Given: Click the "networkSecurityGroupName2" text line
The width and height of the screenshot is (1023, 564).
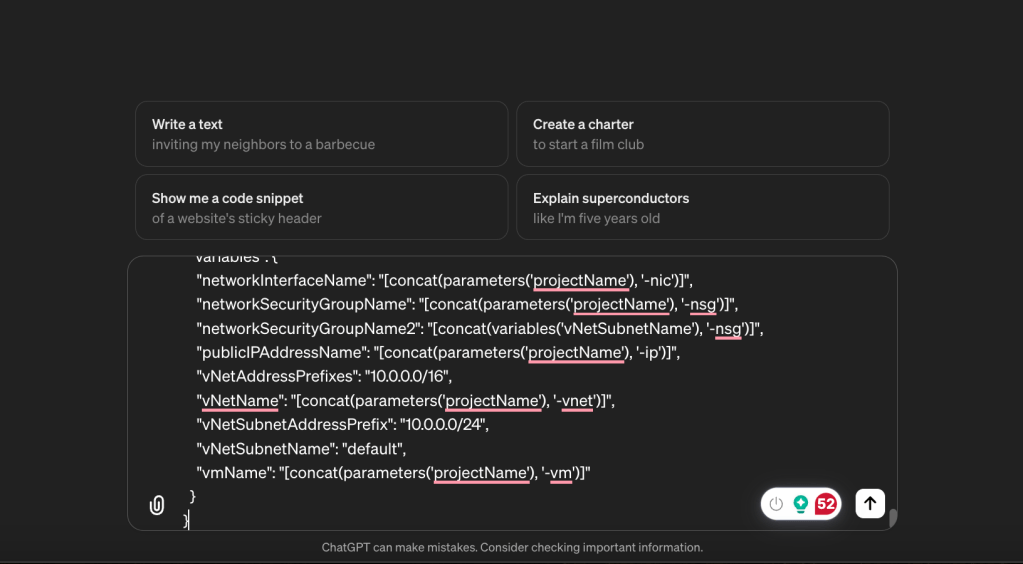Looking at the screenshot, I should pyautogui.click(x=480, y=329).
